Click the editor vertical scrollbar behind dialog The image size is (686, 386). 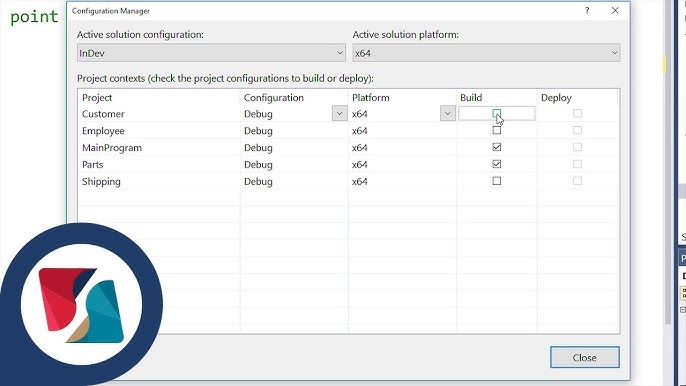point(668,162)
